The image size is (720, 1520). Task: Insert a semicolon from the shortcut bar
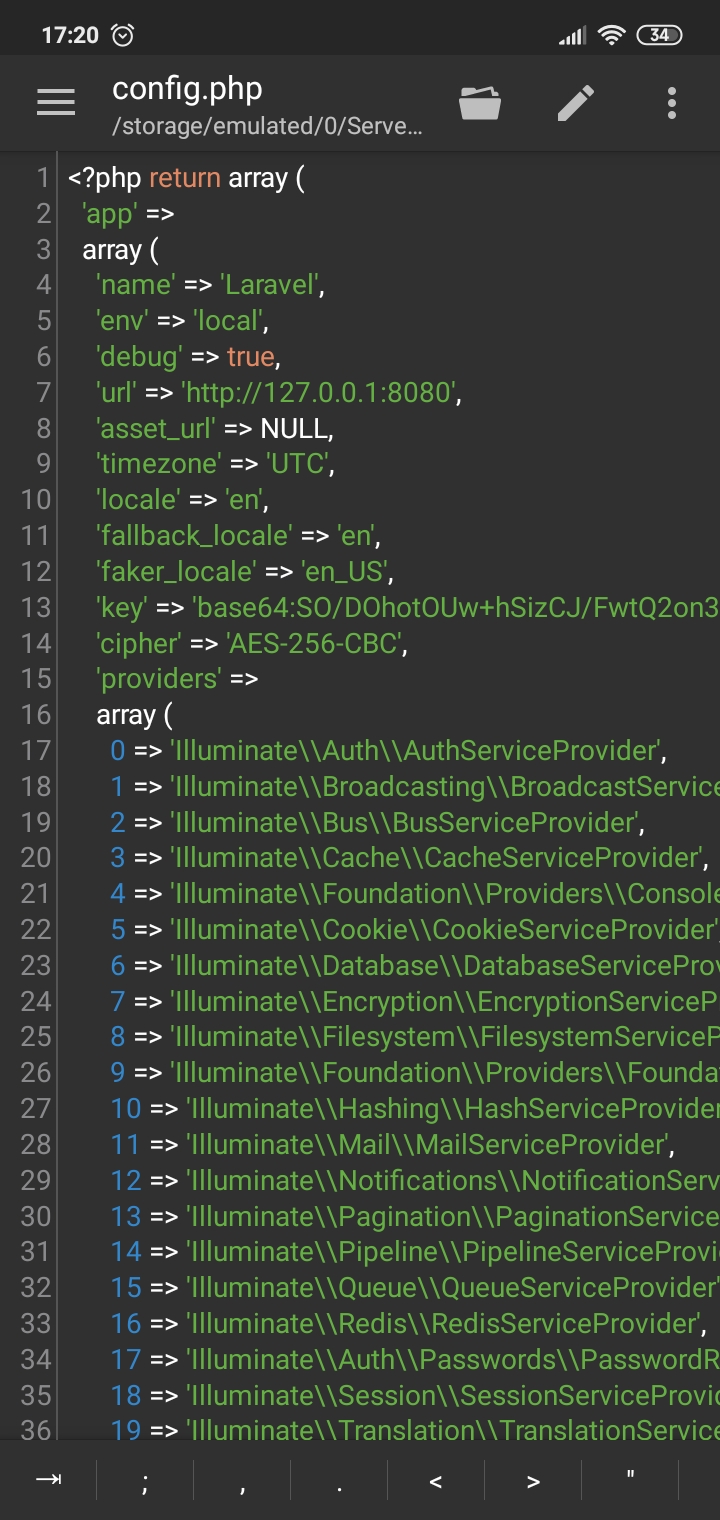pos(145,1480)
